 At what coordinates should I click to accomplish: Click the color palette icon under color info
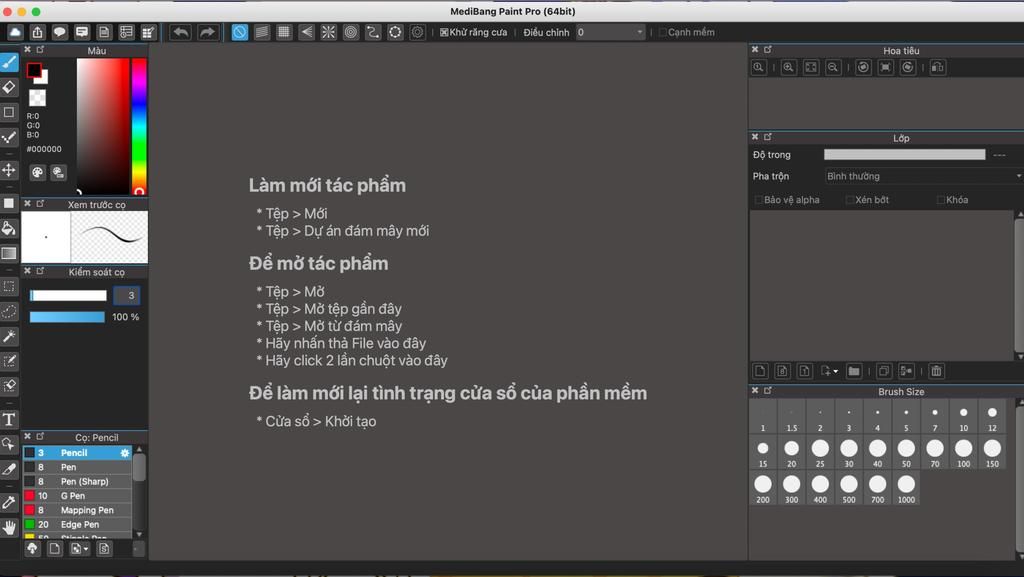tap(37, 172)
